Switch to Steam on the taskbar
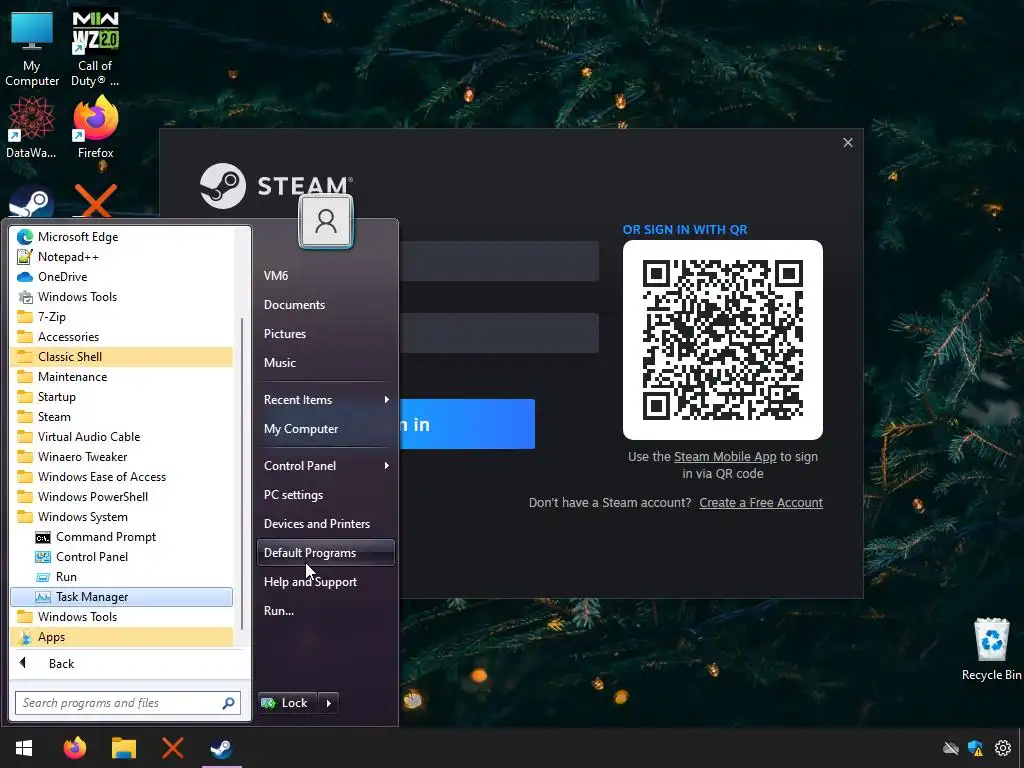Viewport: 1024px width, 768px height. point(221,748)
